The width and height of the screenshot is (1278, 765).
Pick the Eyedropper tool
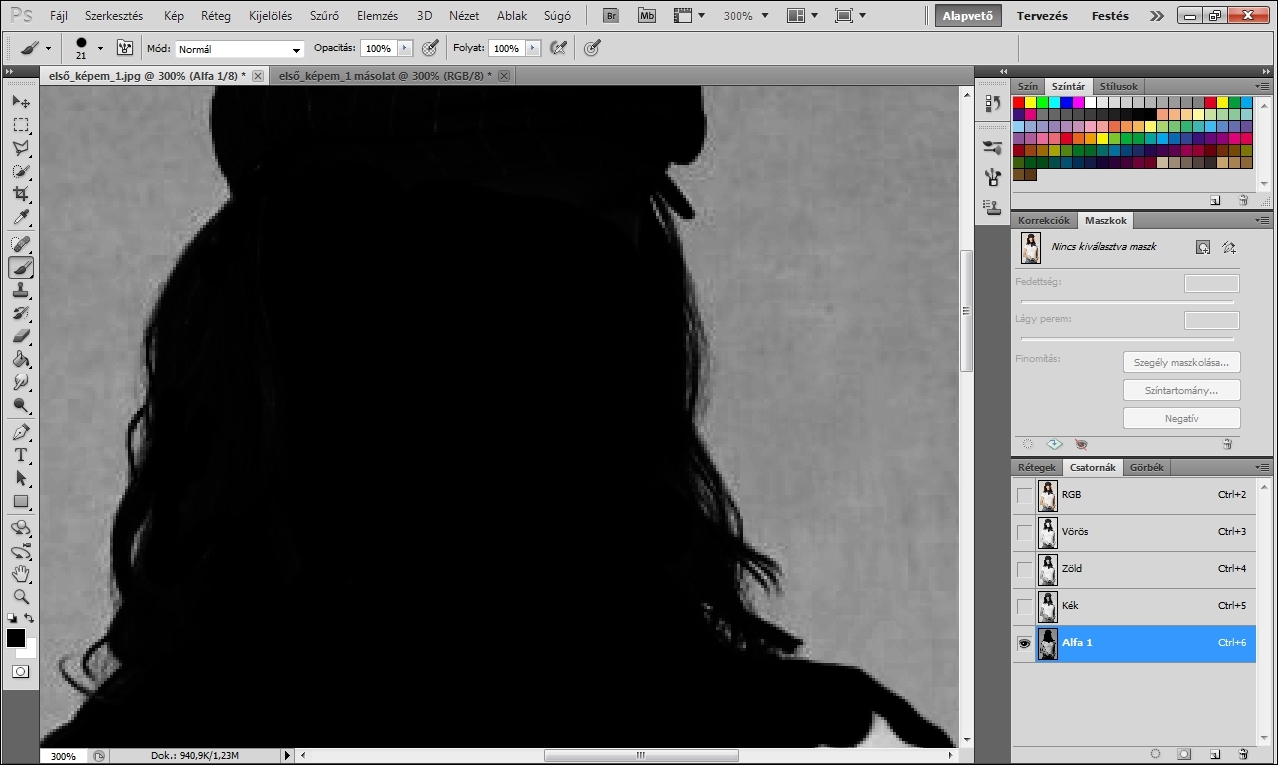tap(21, 218)
